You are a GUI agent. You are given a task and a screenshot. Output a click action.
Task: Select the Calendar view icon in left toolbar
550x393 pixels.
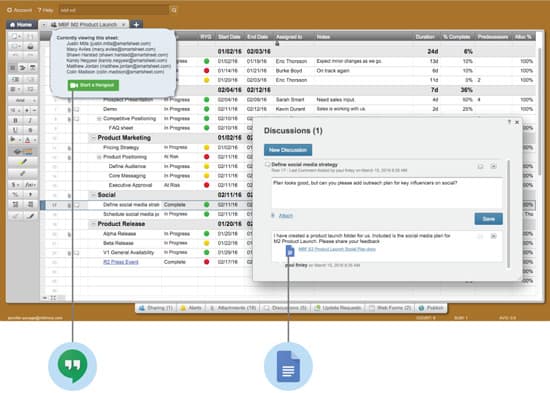coord(32,68)
